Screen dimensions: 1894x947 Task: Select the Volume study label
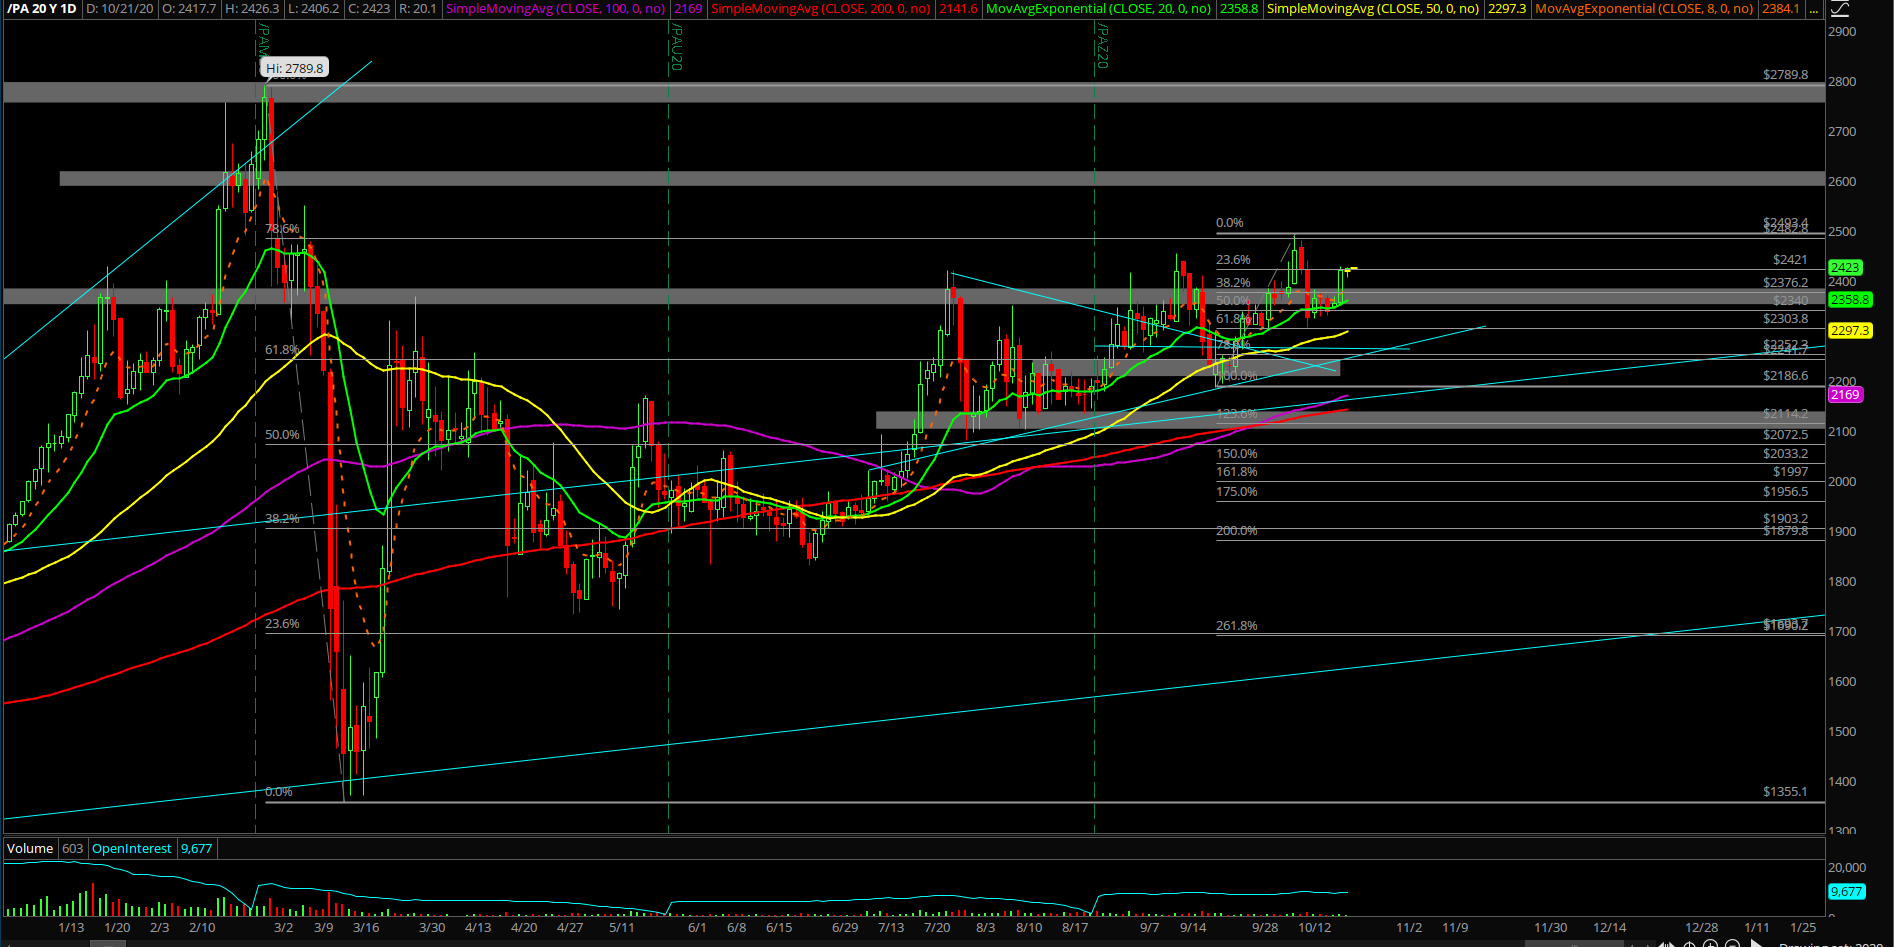click(x=30, y=848)
